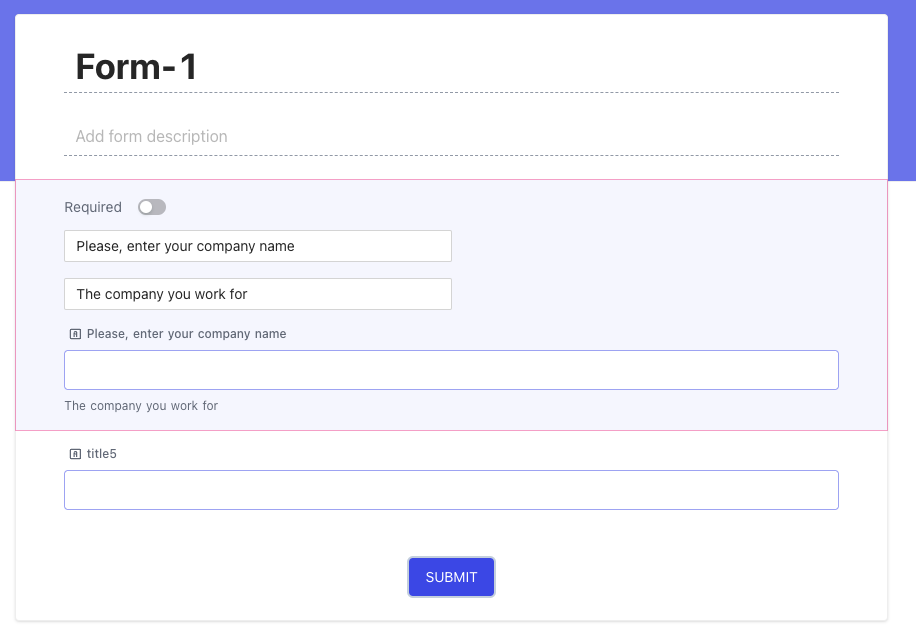Select the text field type icon beside company name question
Image resolution: width=916 pixels, height=641 pixels.
tap(75, 333)
